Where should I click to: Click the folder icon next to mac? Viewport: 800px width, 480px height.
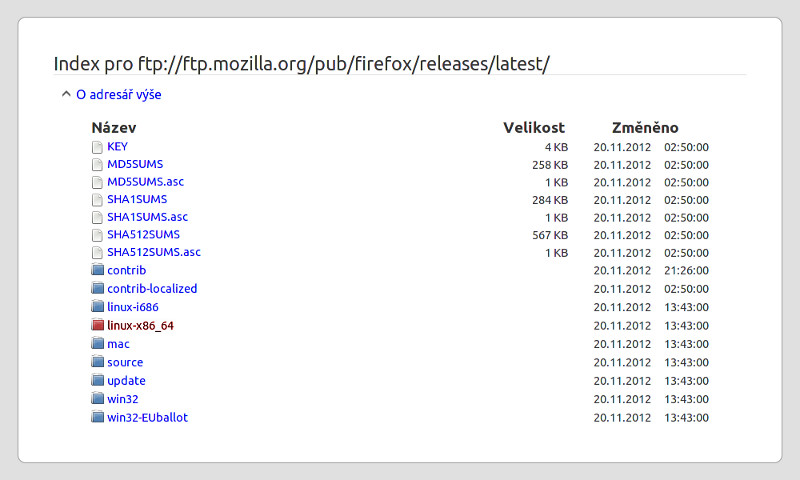click(x=97, y=343)
